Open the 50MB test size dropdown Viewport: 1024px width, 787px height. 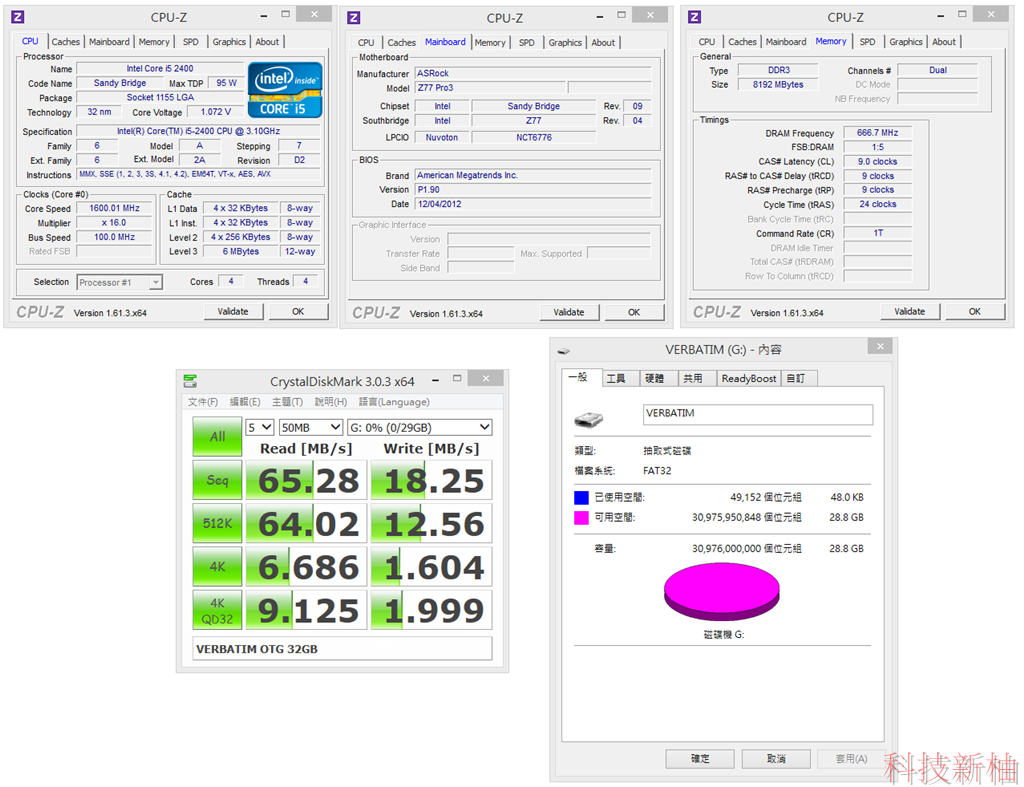311,427
